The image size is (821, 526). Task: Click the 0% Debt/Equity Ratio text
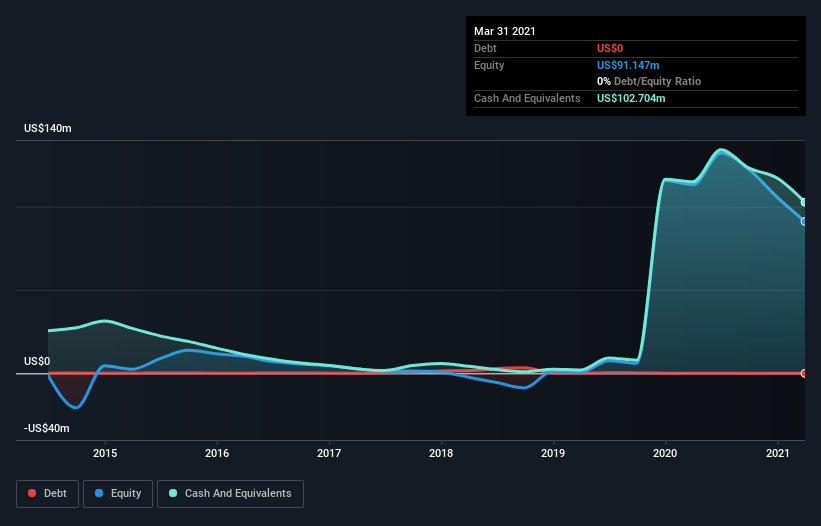coord(649,82)
